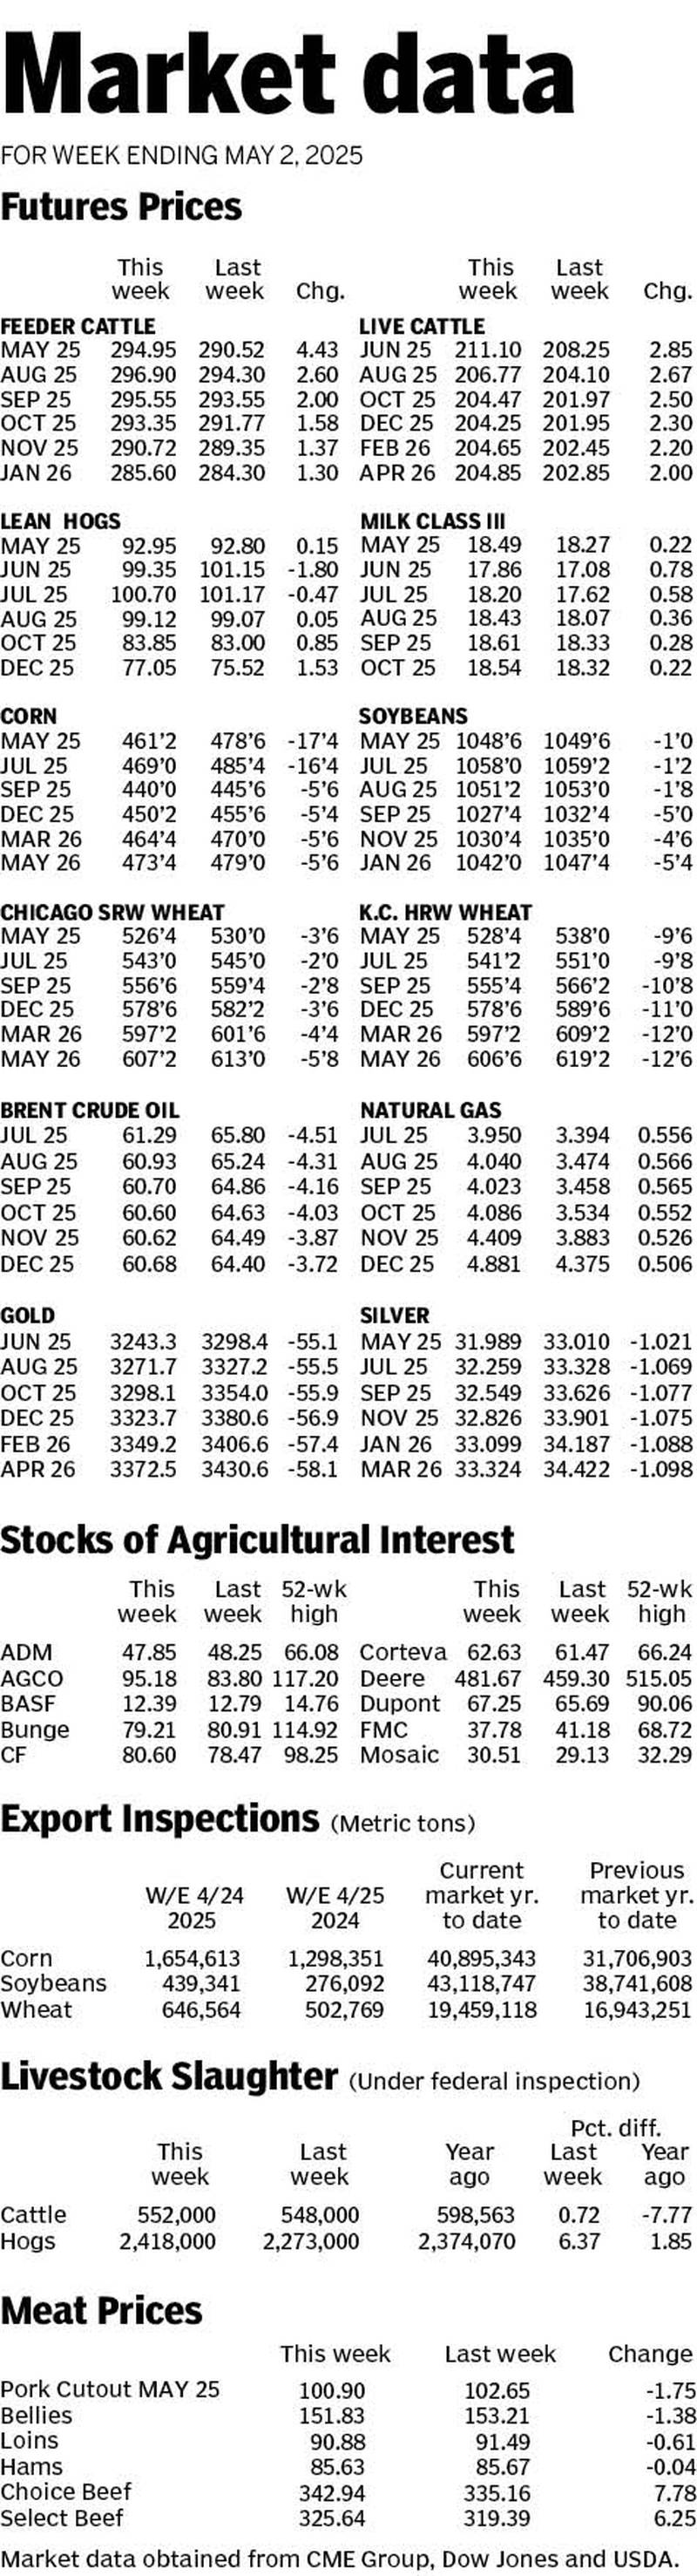Click the K.C. HRW WHEAT heading
697x2576 pixels.
click(445, 912)
